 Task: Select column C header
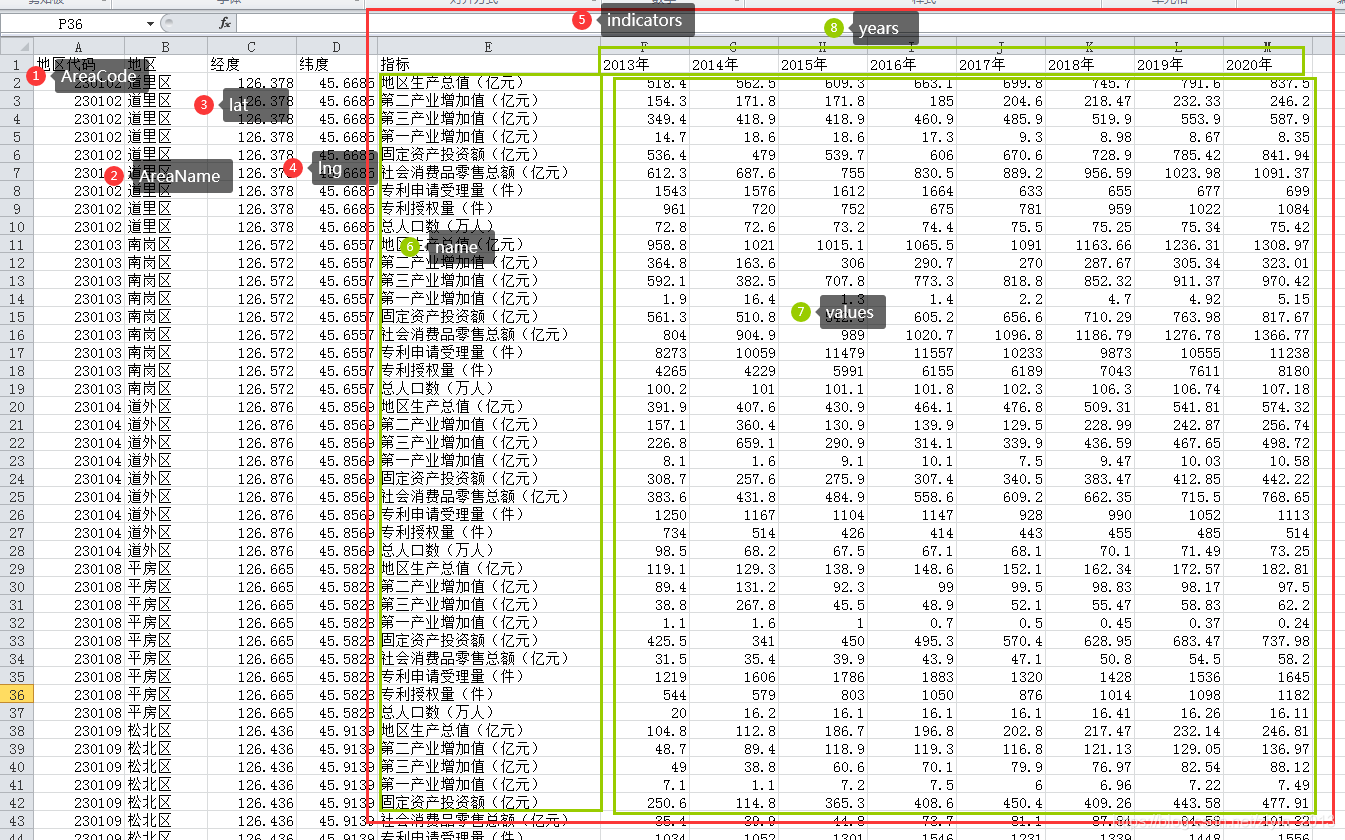coord(252,46)
